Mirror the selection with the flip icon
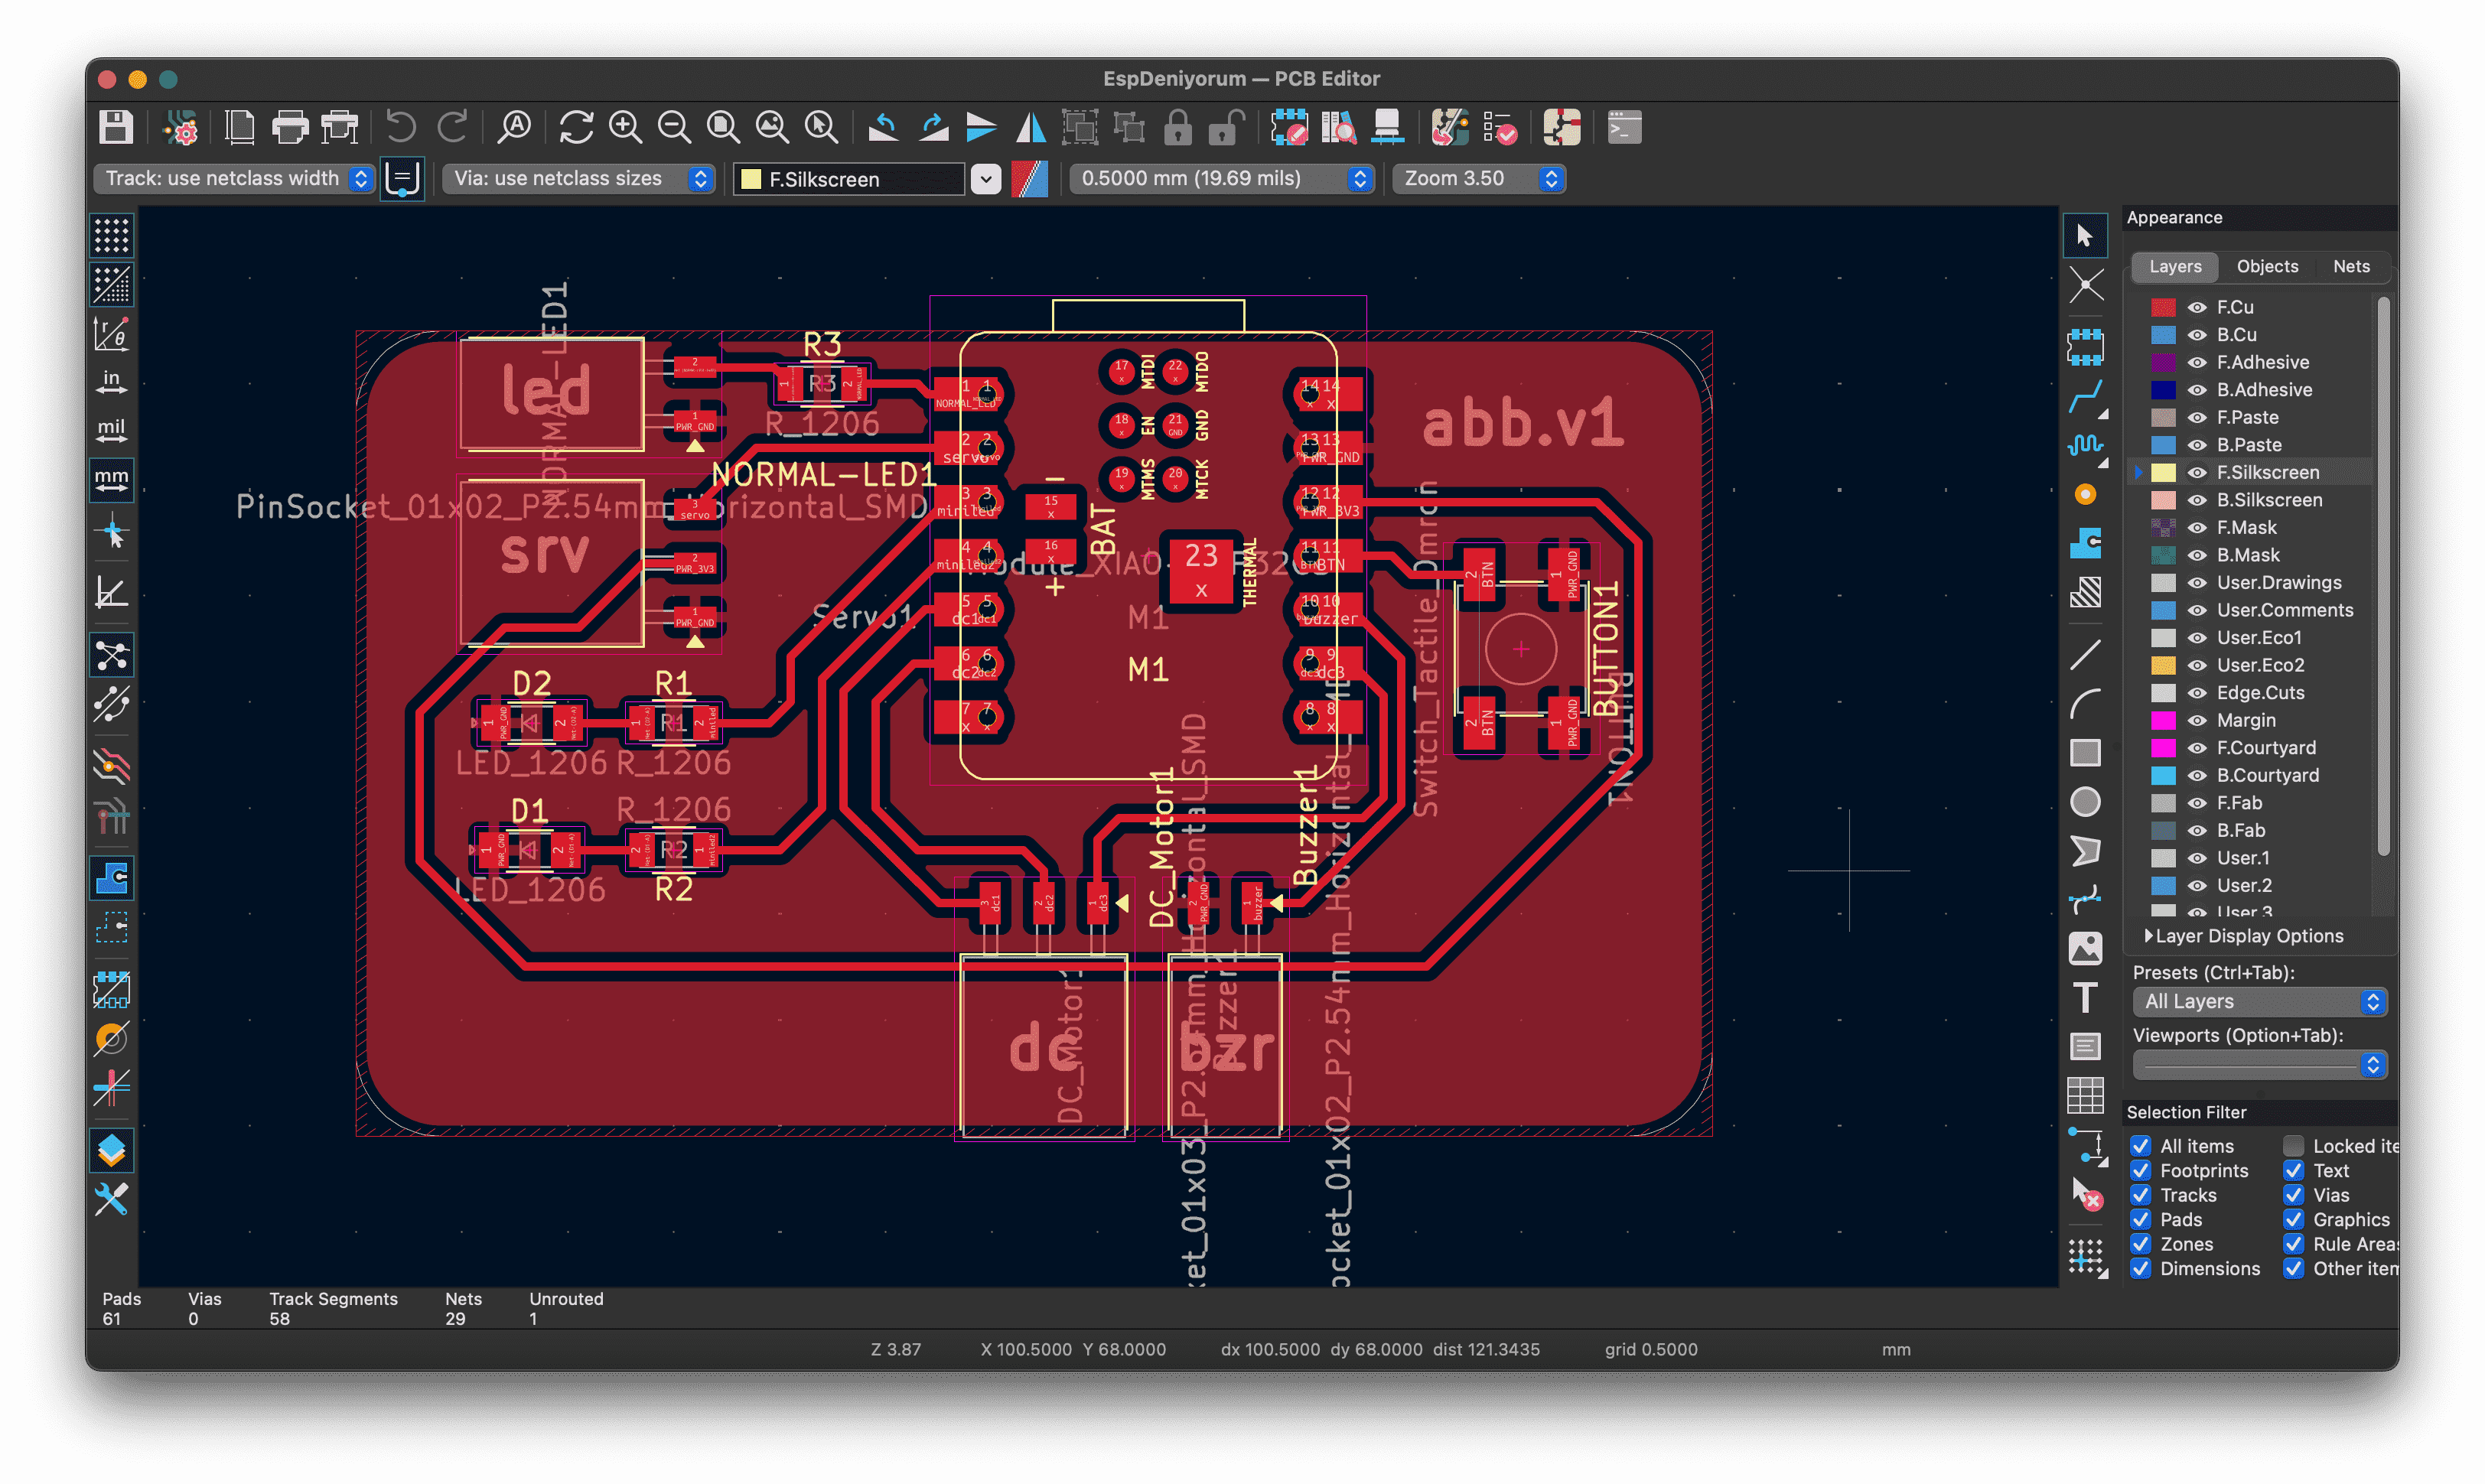Viewport: 2485px width, 1484px height. coord(1031,128)
